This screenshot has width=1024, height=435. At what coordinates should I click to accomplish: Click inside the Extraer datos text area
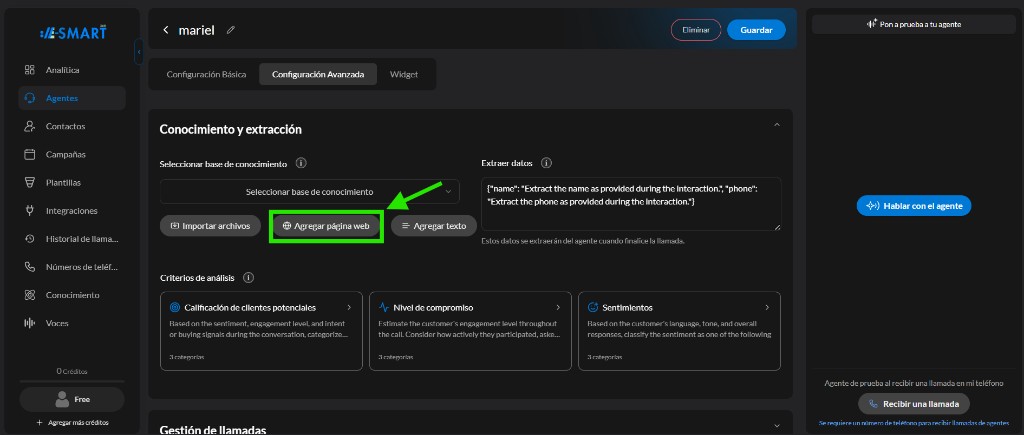[631, 204]
